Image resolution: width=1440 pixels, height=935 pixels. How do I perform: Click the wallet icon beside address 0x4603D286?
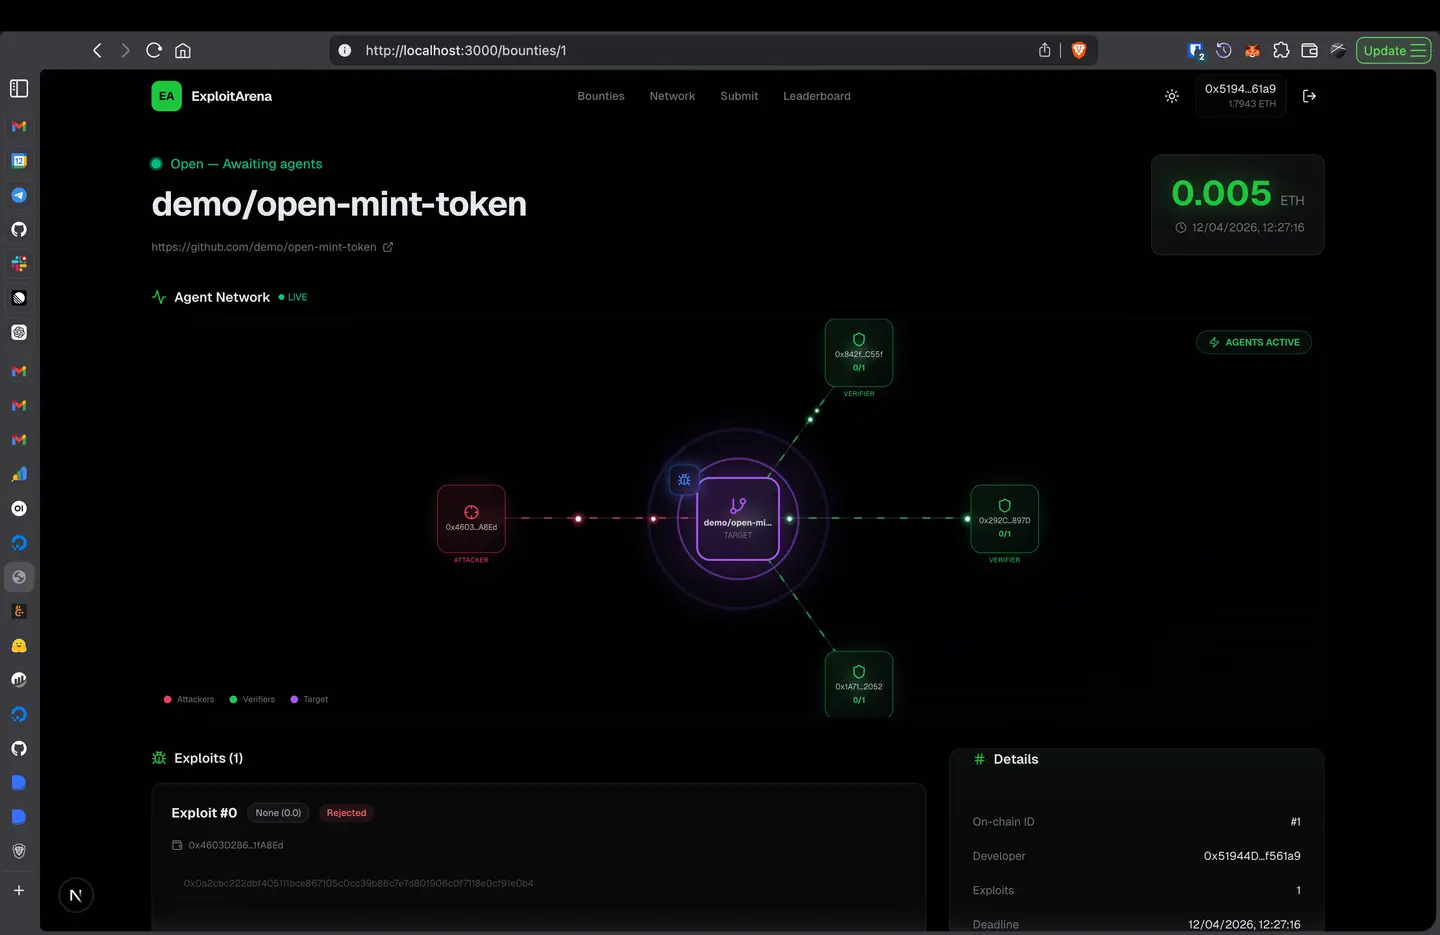tap(176, 845)
